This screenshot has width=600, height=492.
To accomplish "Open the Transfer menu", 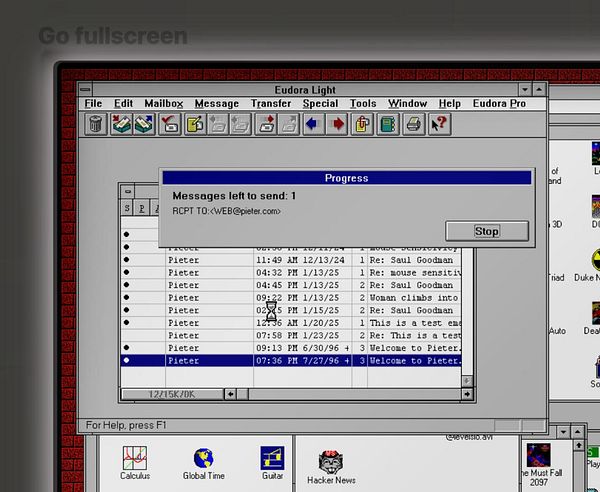I will (271, 104).
